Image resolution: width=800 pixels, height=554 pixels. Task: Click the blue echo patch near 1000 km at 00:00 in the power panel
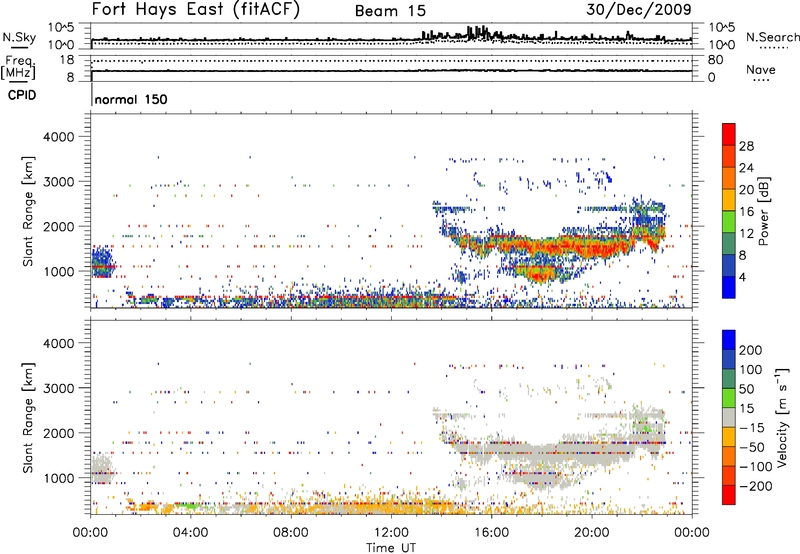pyautogui.click(x=102, y=262)
